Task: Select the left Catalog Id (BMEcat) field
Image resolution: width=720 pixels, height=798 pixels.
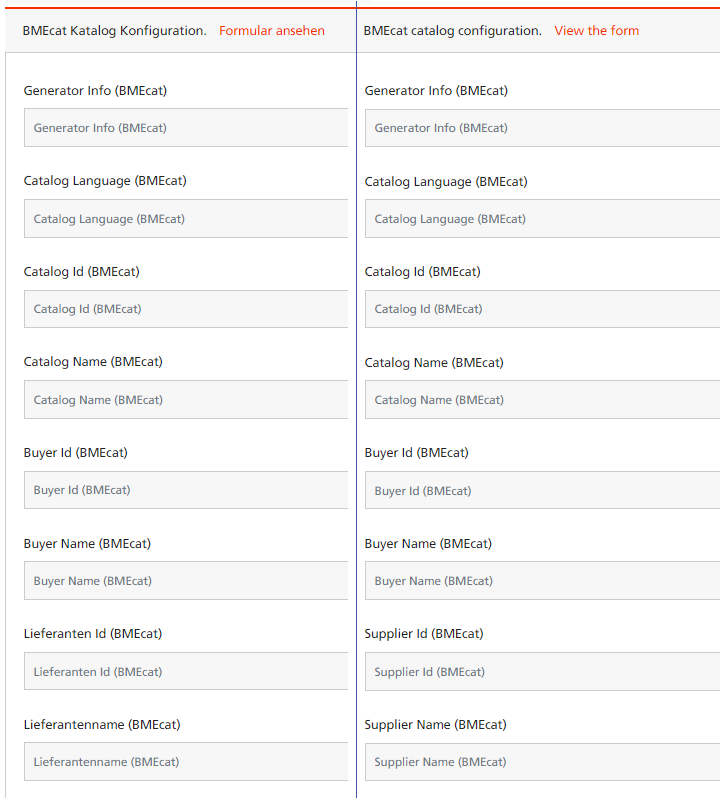Action: pyautogui.click(x=186, y=309)
